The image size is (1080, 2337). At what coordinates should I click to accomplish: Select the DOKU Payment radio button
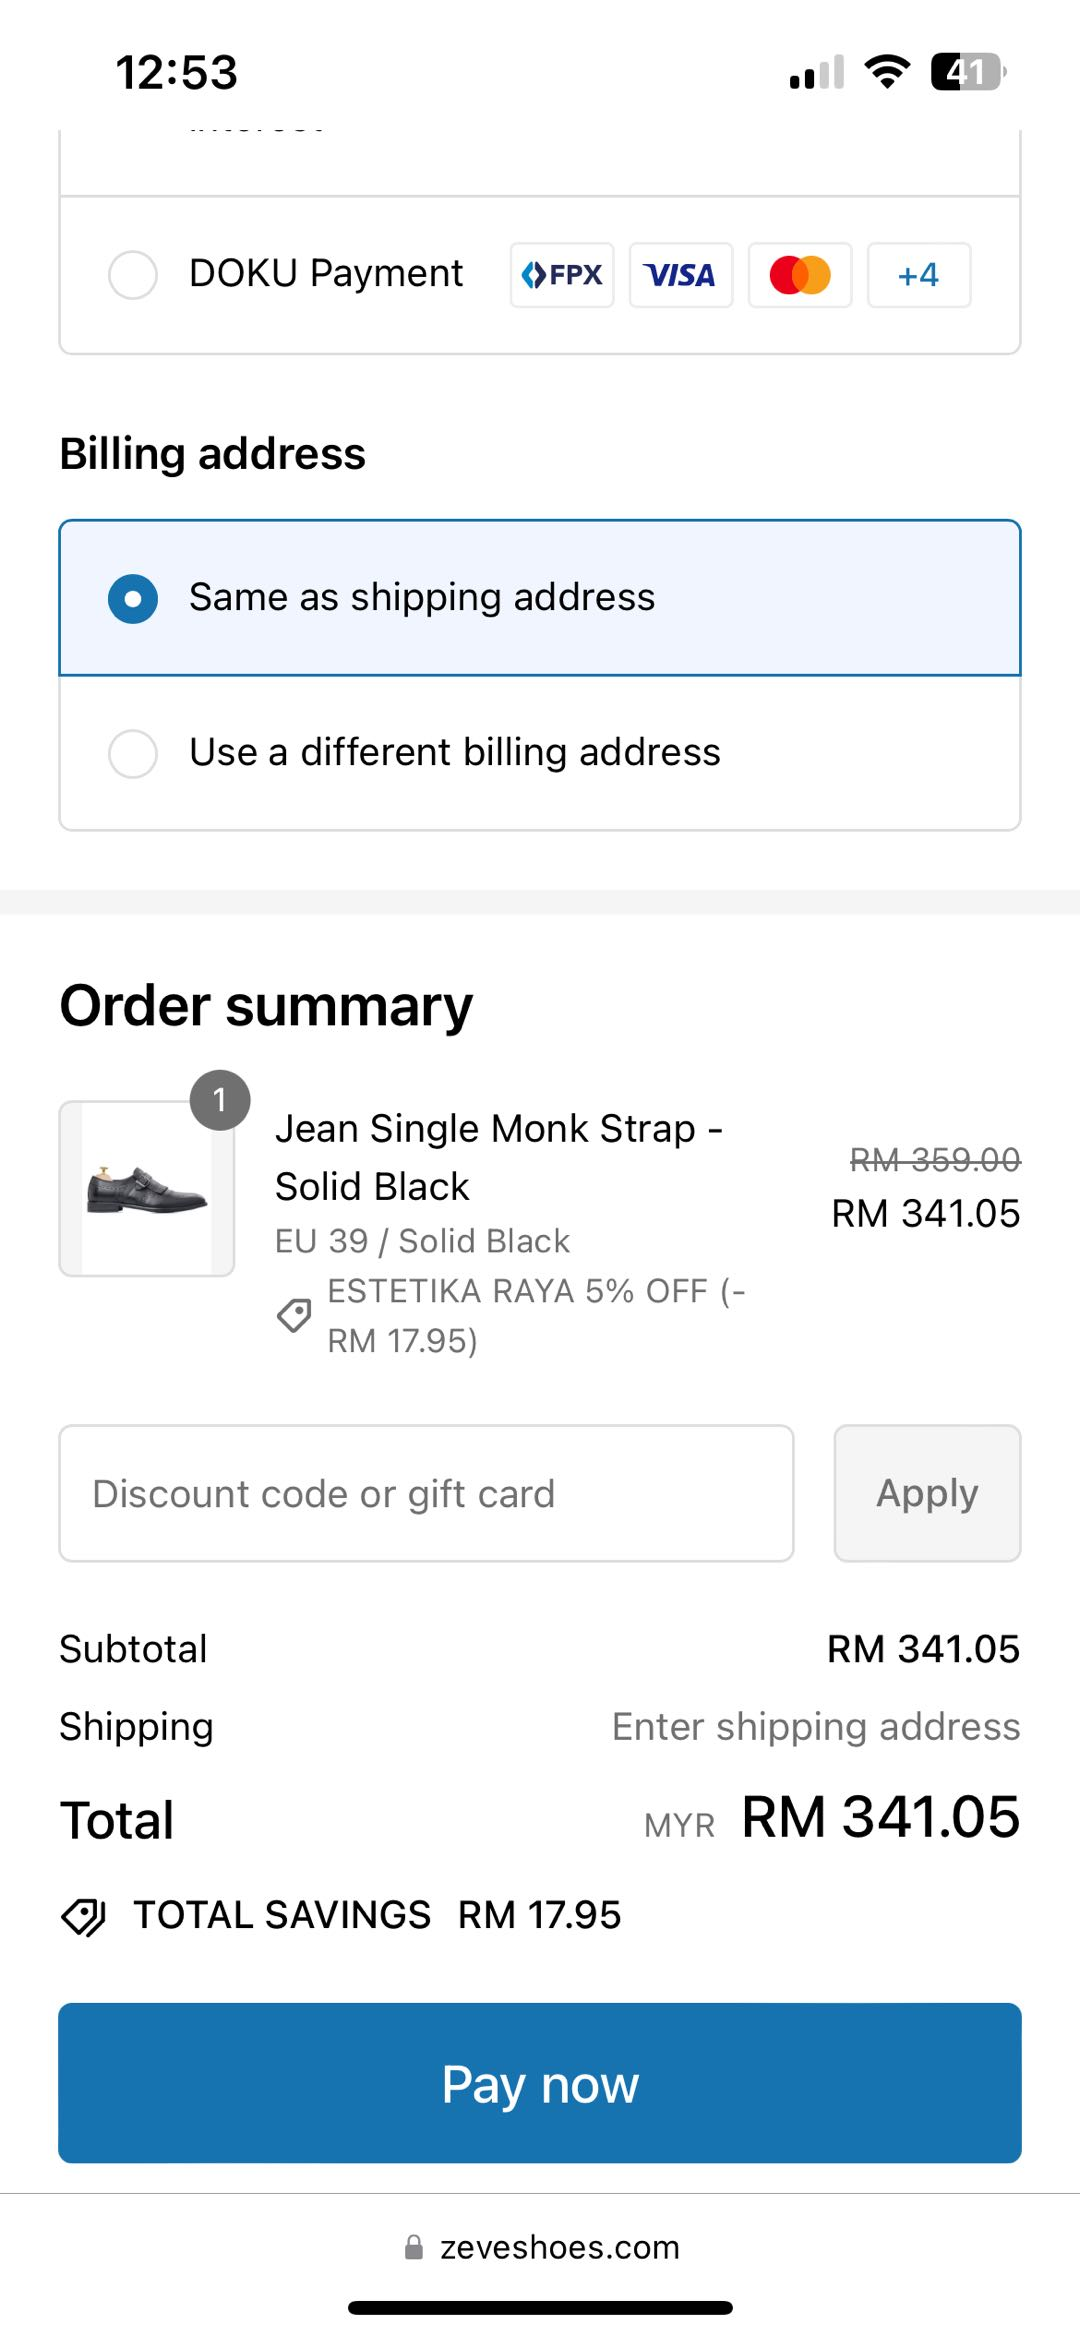[132, 274]
